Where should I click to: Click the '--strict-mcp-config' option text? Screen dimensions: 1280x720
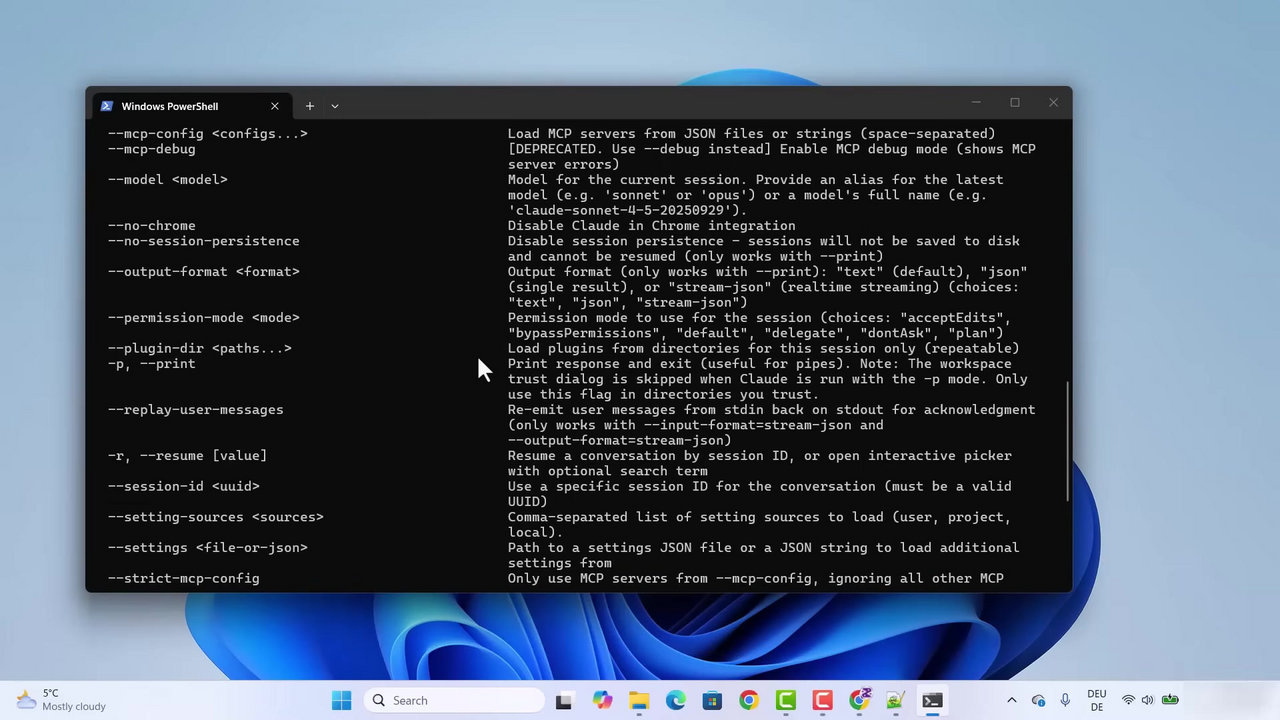click(184, 578)
